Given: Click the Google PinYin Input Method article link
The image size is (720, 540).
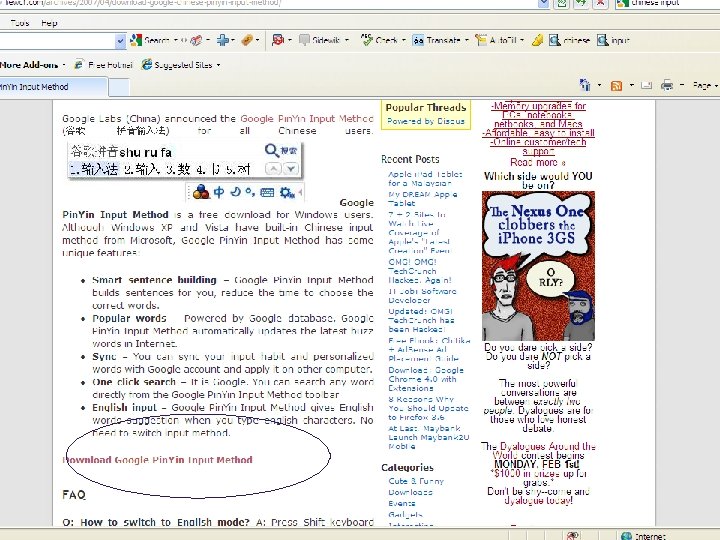Looking at the screenshot, I should click(x=307, y=118).
